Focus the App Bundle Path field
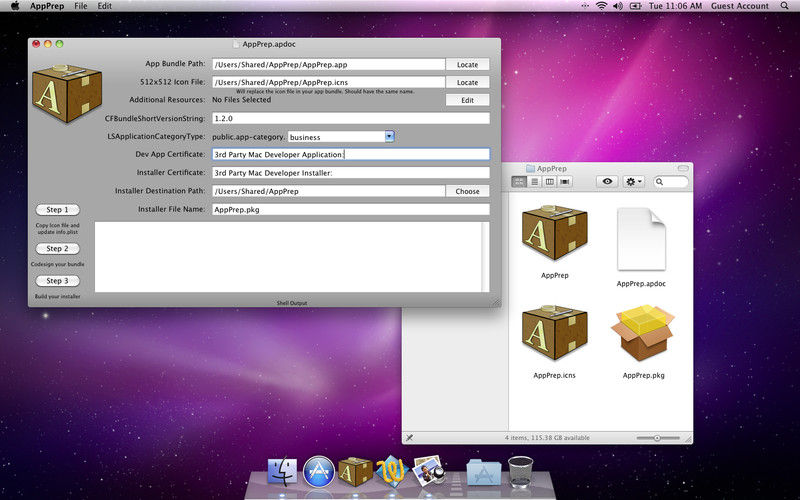This screenshot has width=800, height=500. click(329, 64)
